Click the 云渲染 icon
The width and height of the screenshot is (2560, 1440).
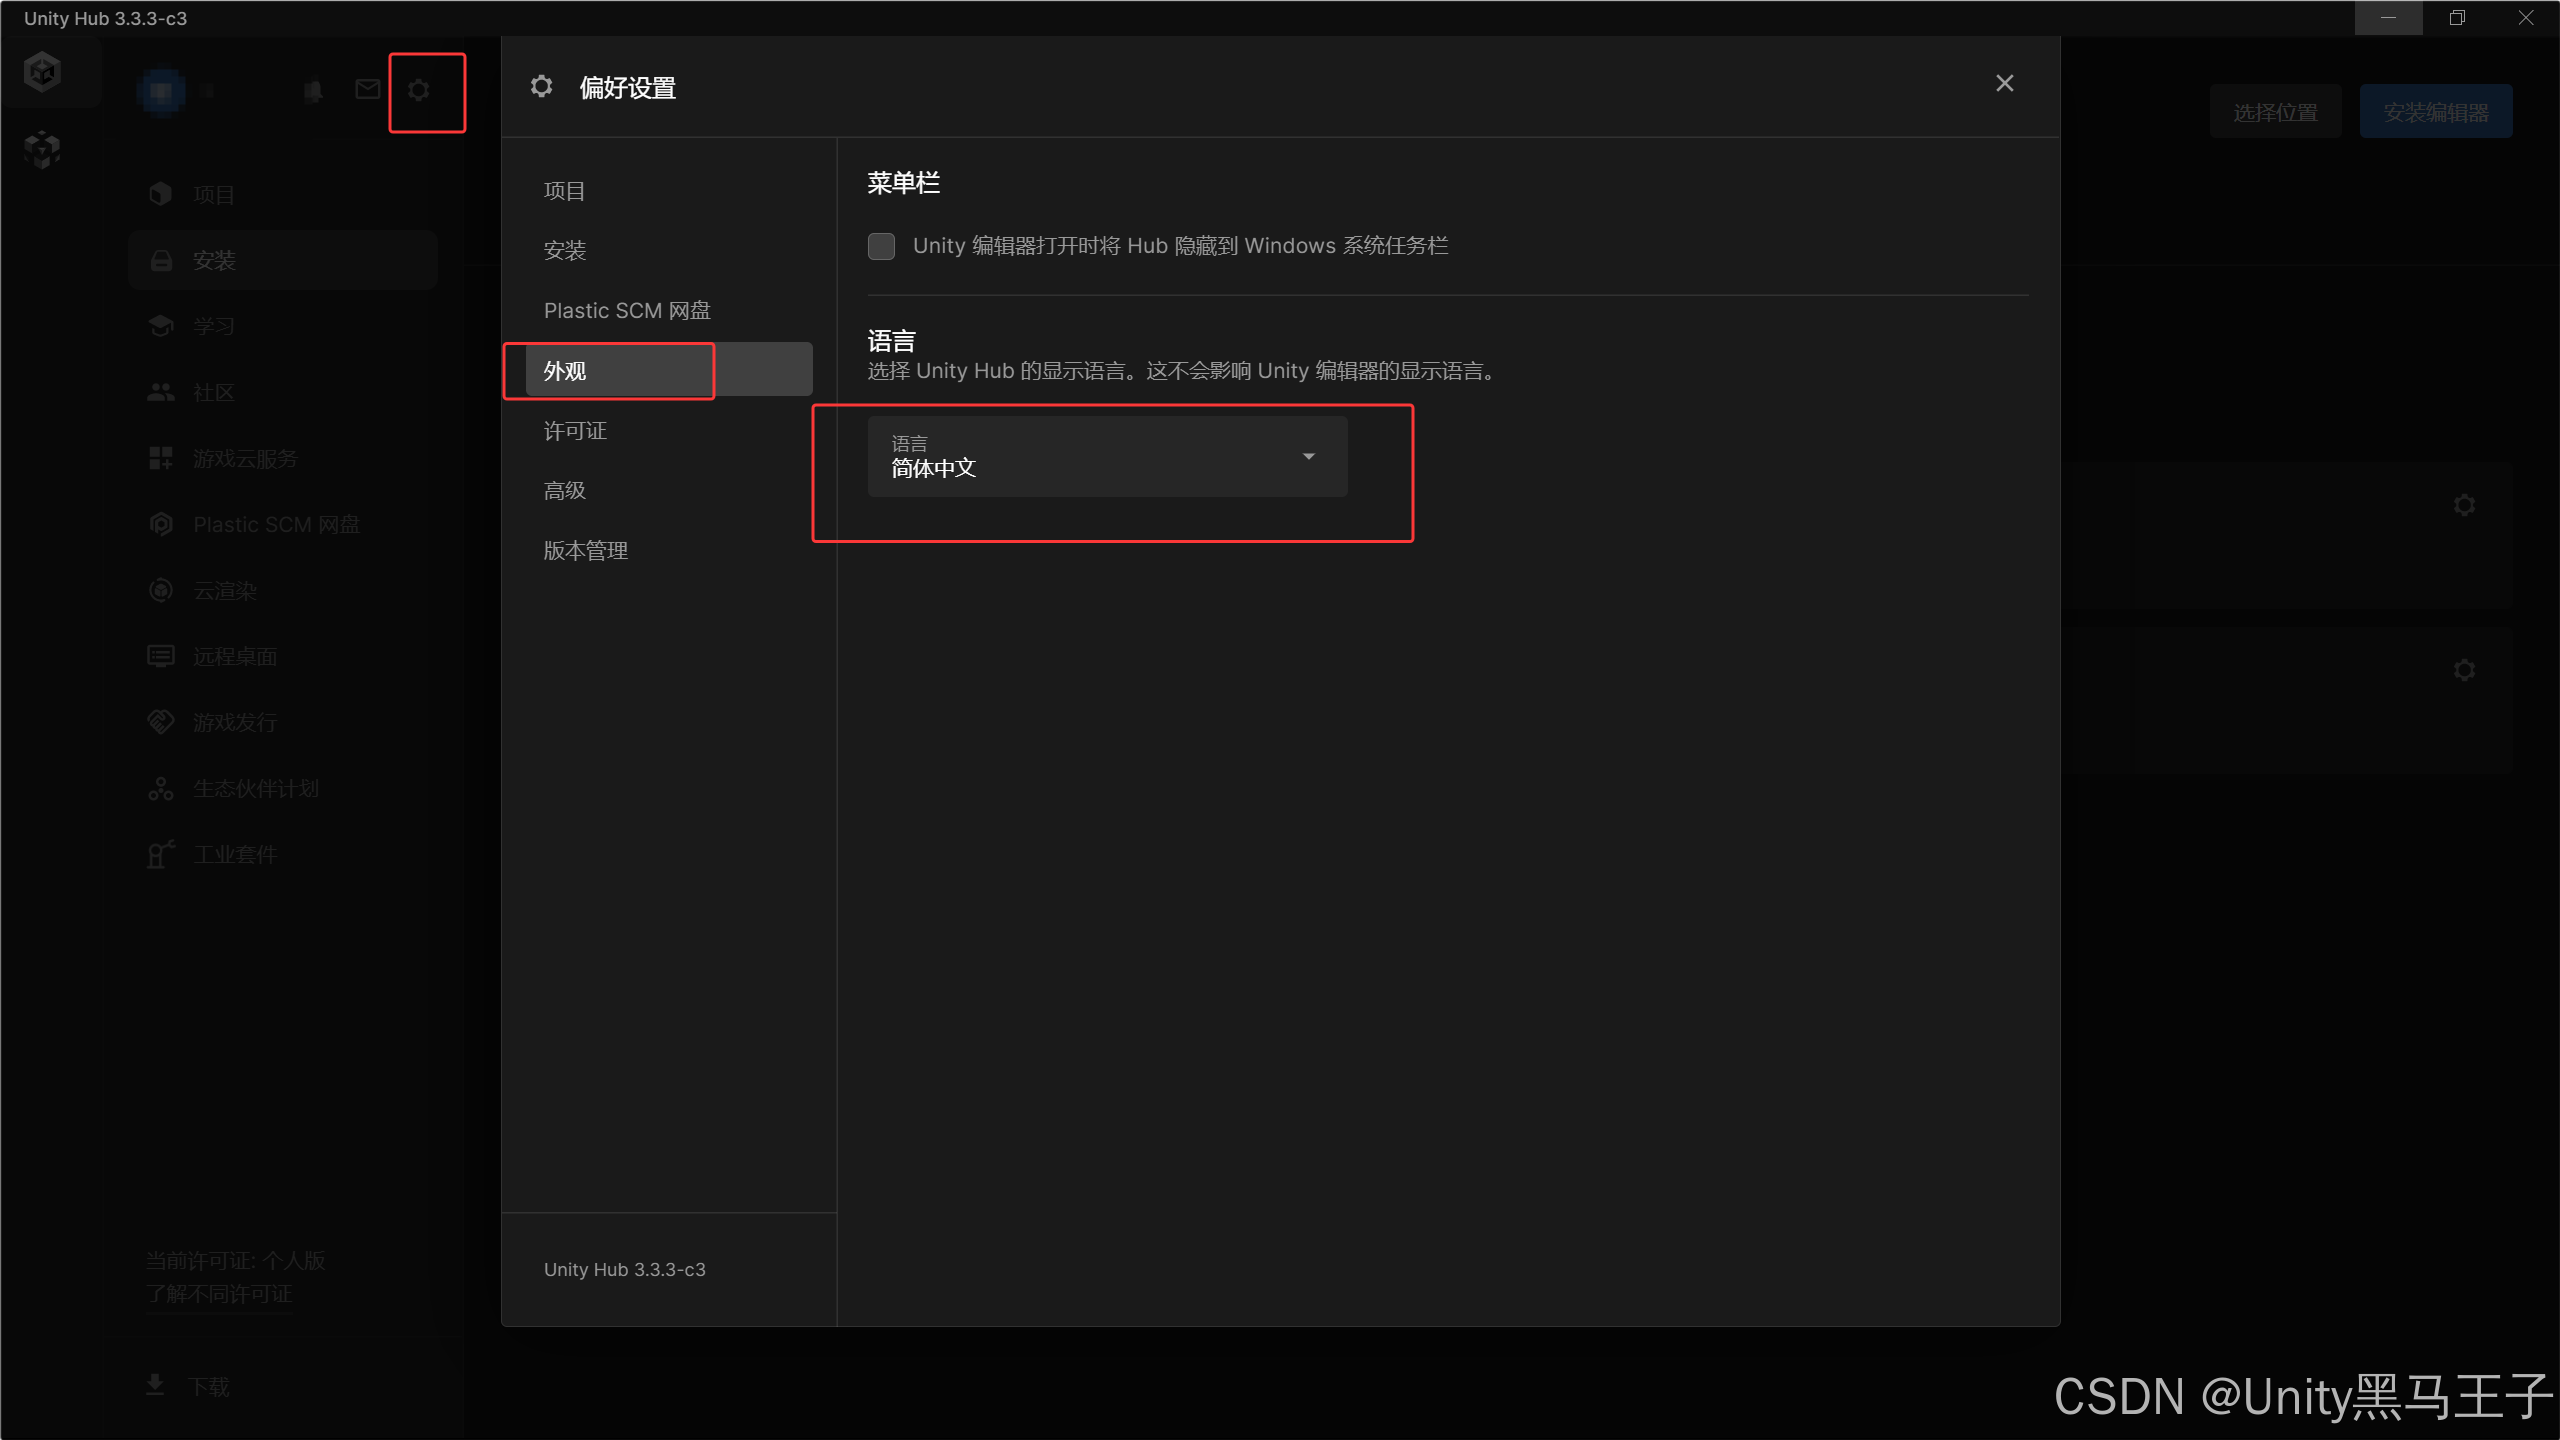pyautogui.click(x=160, y=590)
